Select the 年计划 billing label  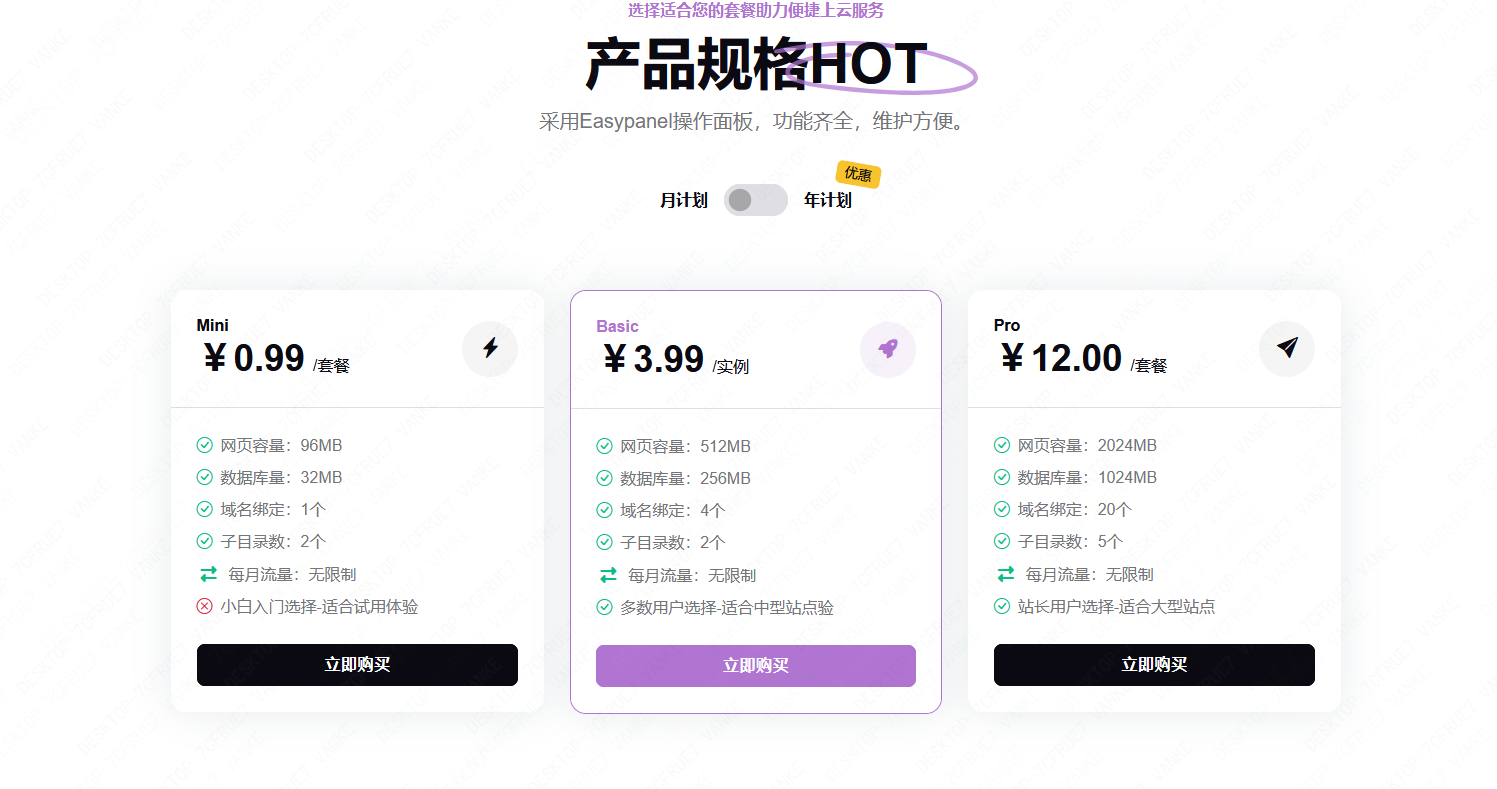pyautogui.click(x=827, y=200)
